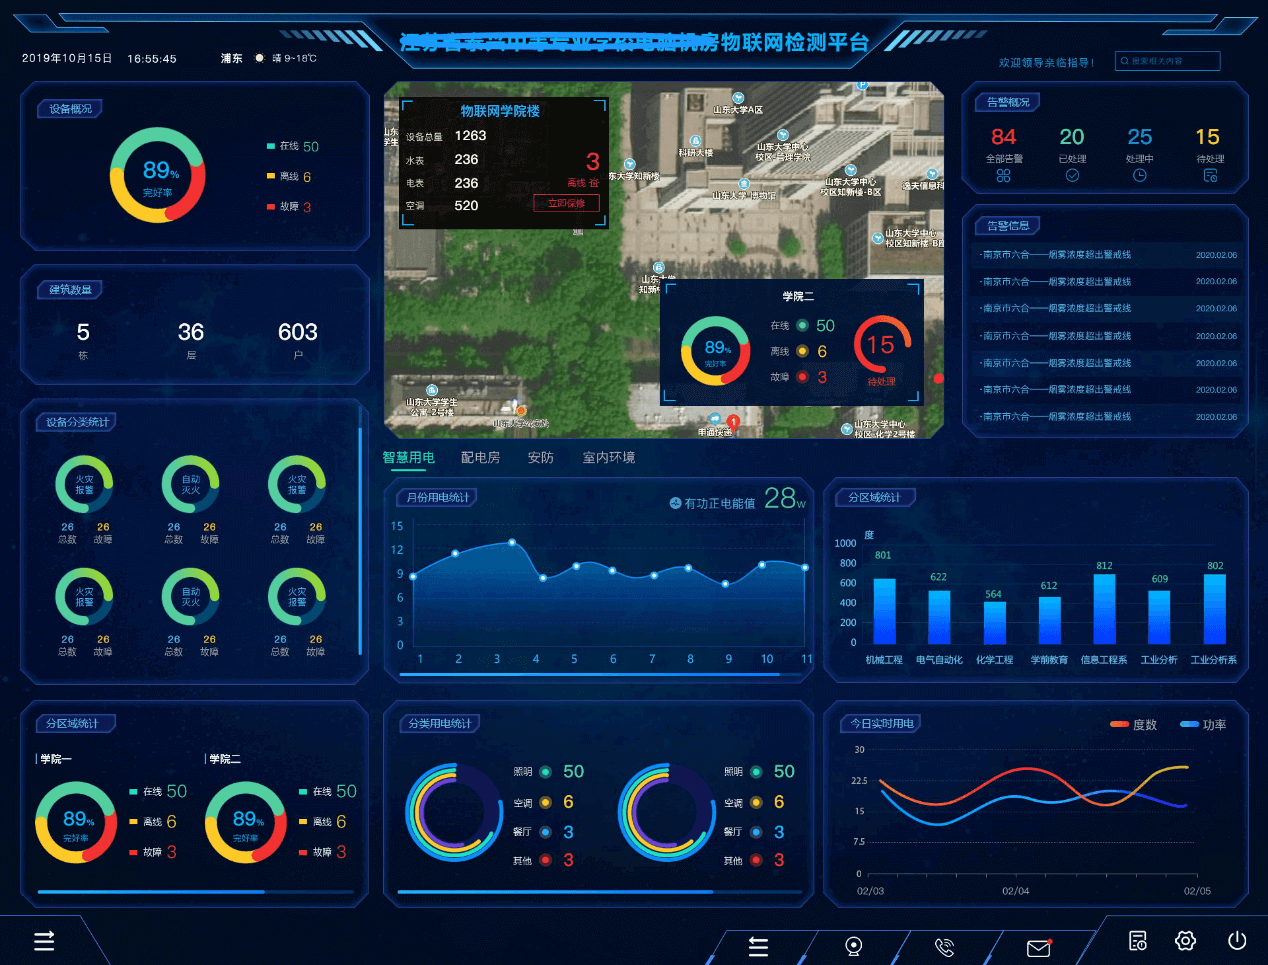Click the 立即保修 button on the map popup
The width and height of the screenshot is (1268, 965).
point(566,203)
